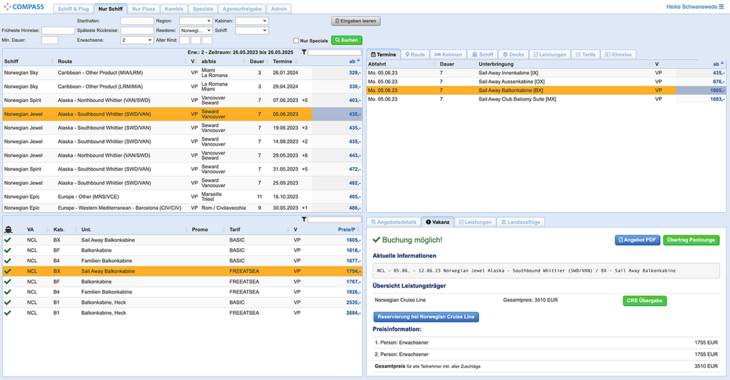Click the sort handle beside Tarif column header

tap(288, 230)
